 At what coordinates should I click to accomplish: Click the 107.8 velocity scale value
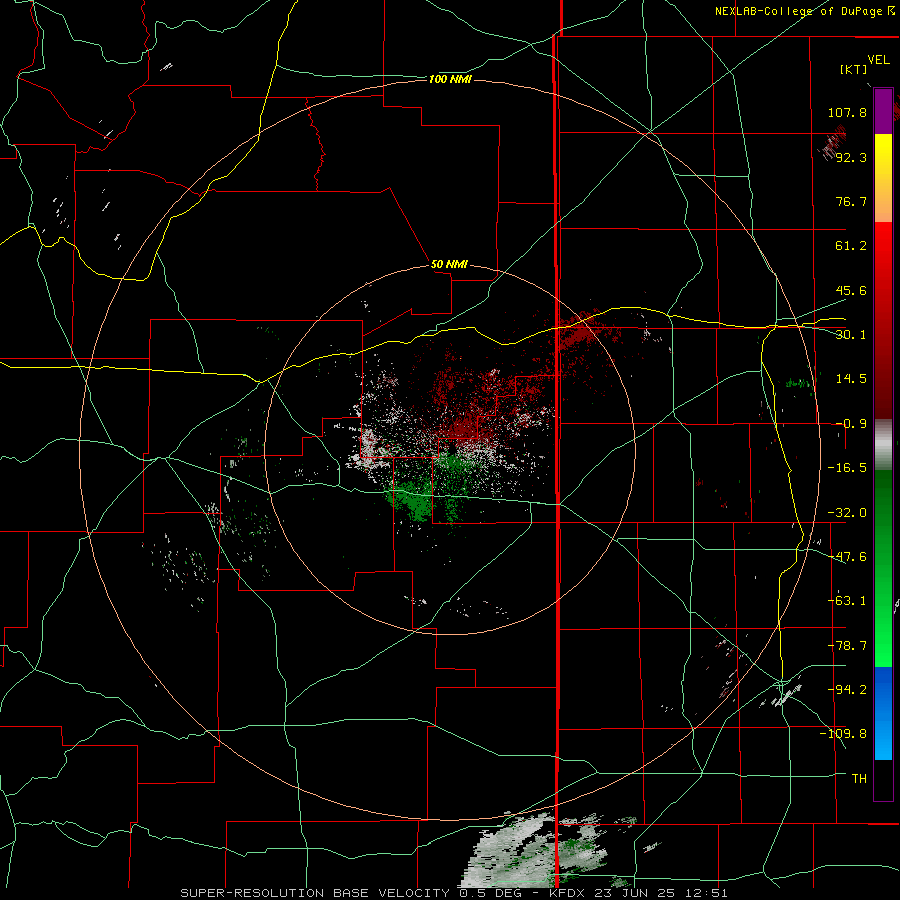847,112
